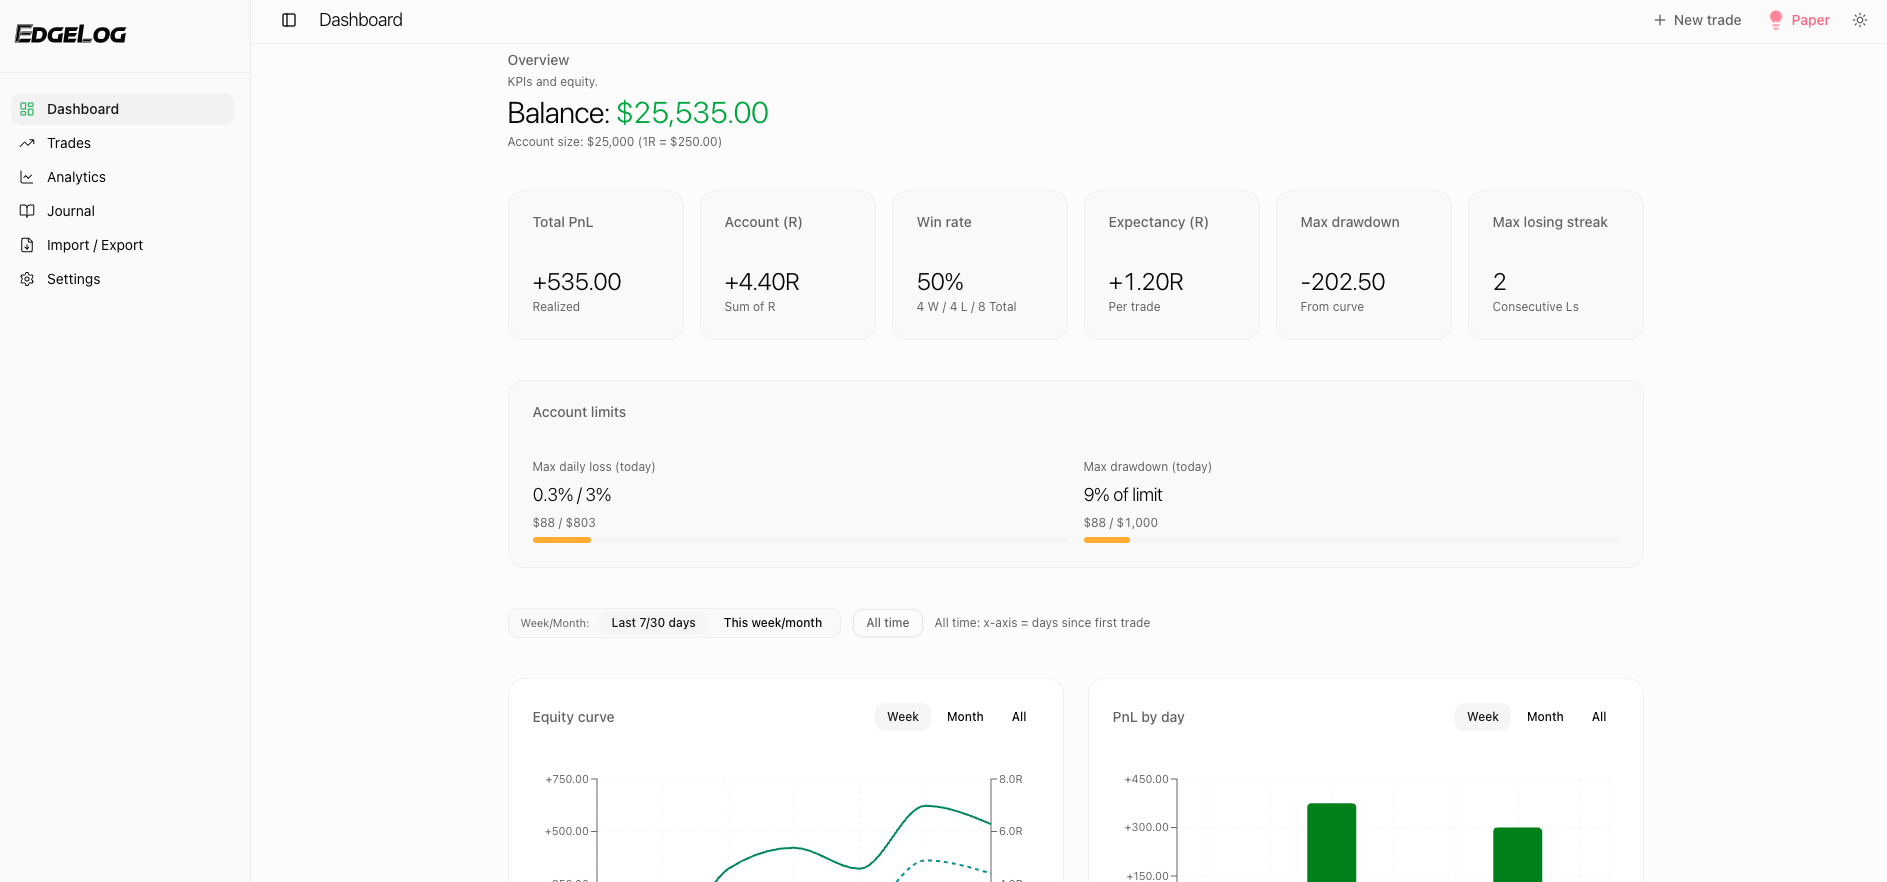Click the Settings gear icon
The image size is (1887, 882).
(x=27, y=279)
